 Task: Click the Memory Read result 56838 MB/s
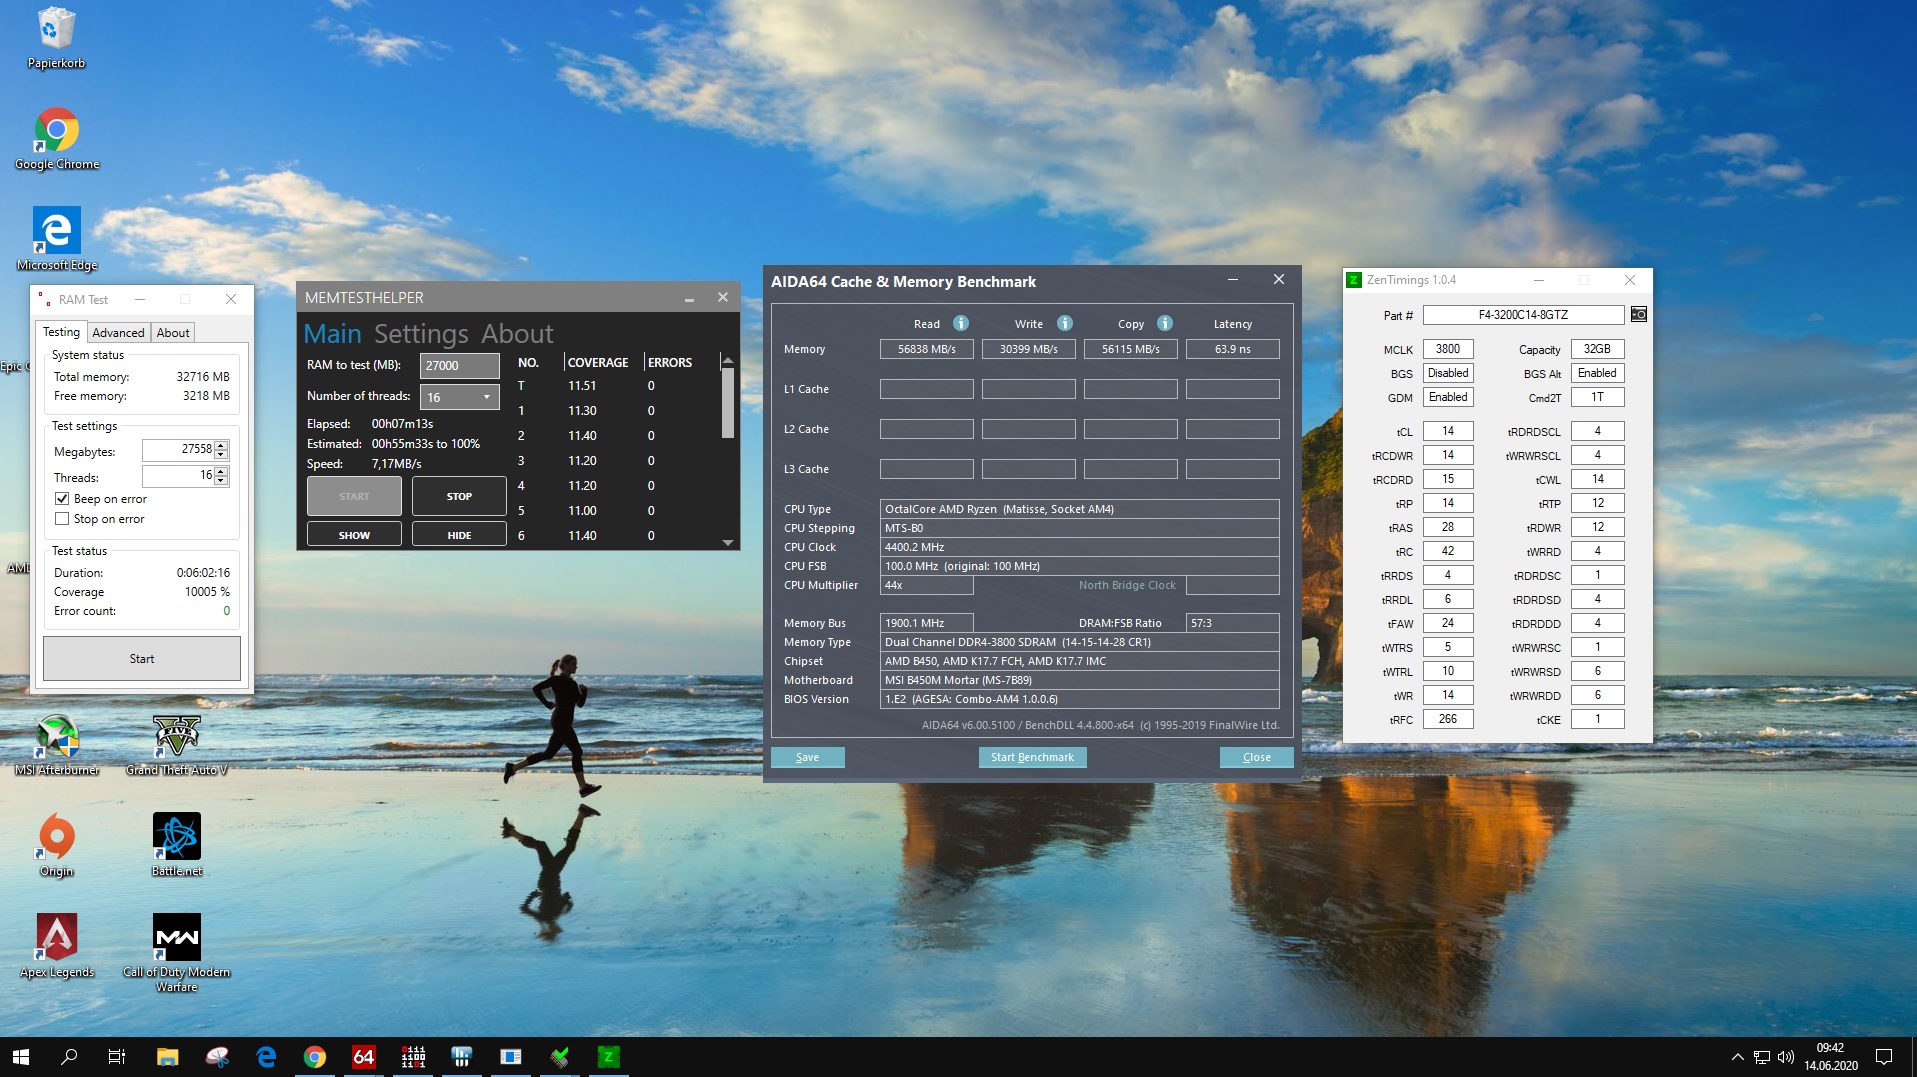tap(927, 349)
